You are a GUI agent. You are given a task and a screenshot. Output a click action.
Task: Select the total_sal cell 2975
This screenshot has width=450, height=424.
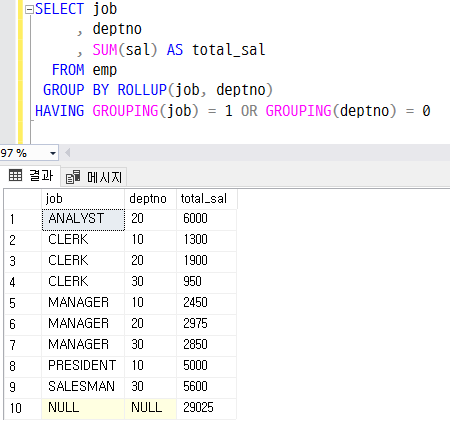(x=206, y=324)
